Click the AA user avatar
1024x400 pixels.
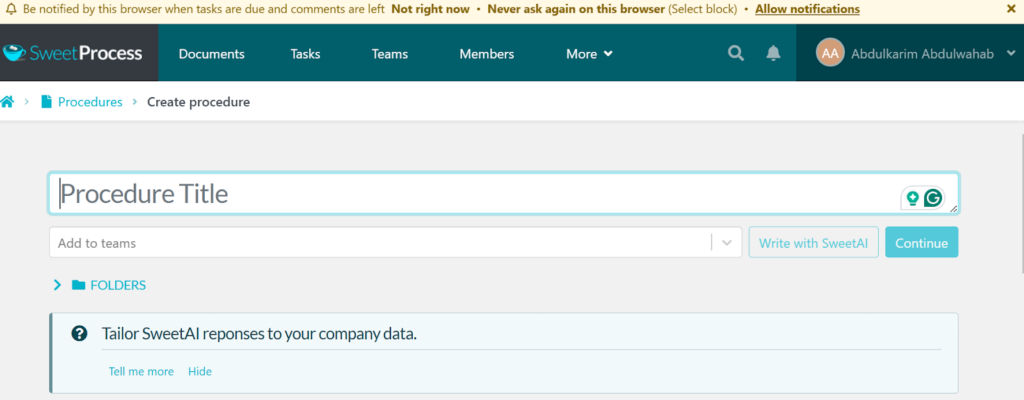[830, 54]
